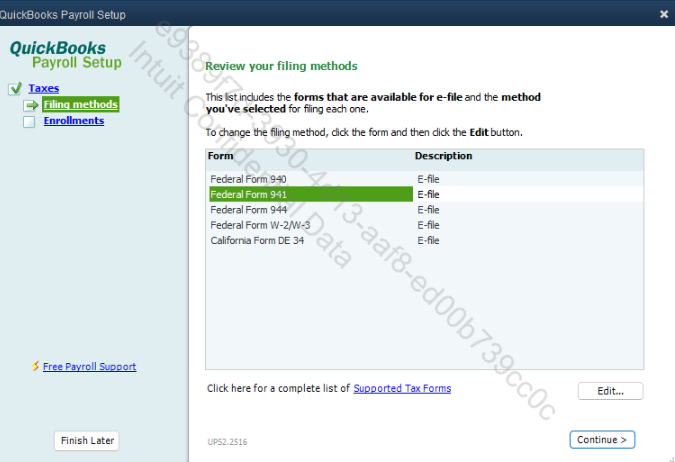
Task: Select the Federal Form W-2/W-3 row
Action: click(x=424, y=225)
